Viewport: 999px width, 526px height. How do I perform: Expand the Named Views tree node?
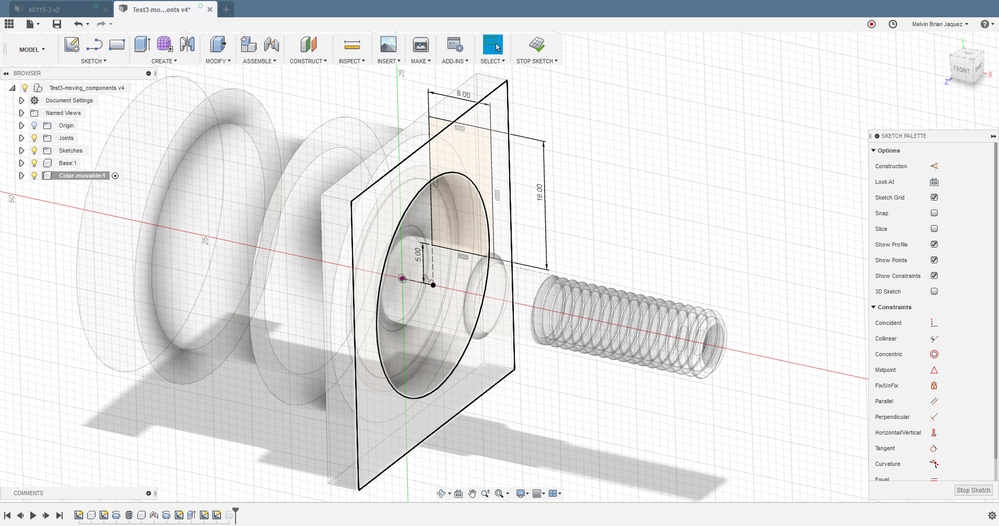(22, 113)
